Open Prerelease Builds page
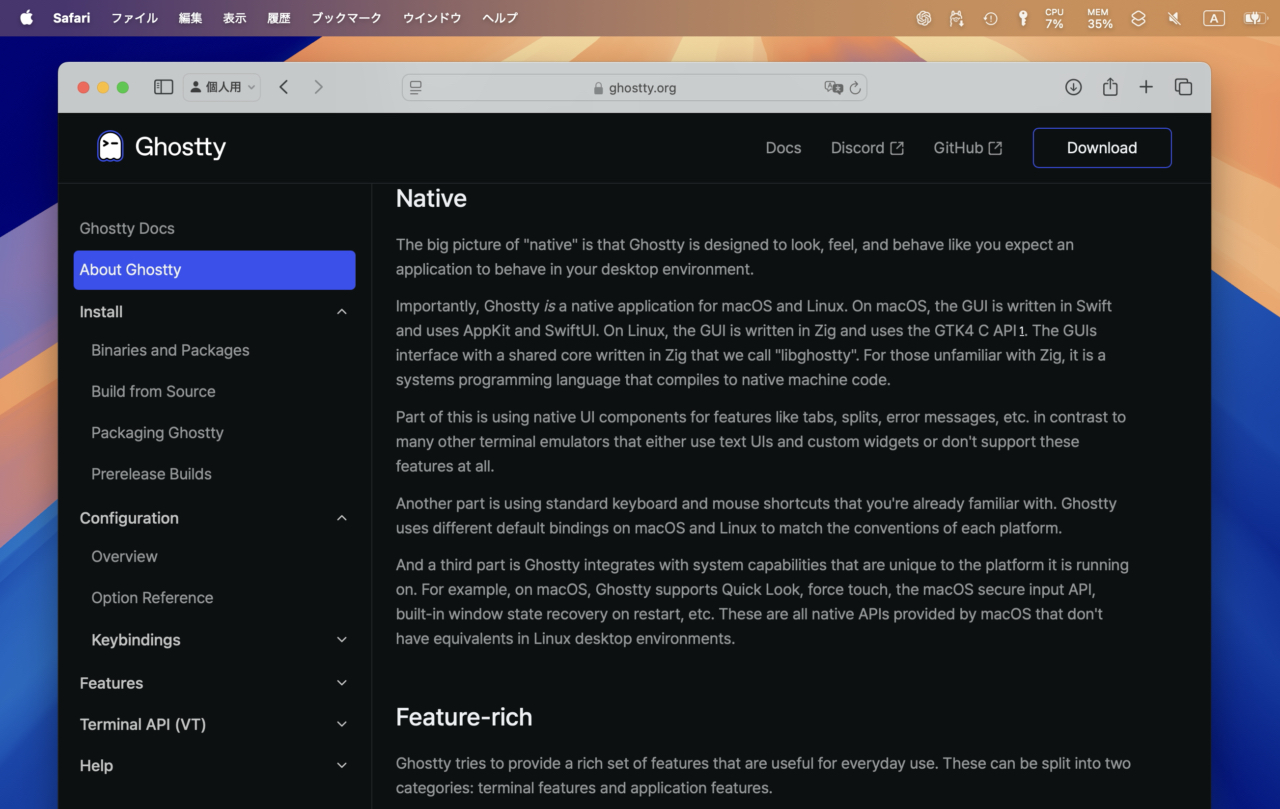Viewport: 1280px width, 809px height. coord(151,474)
